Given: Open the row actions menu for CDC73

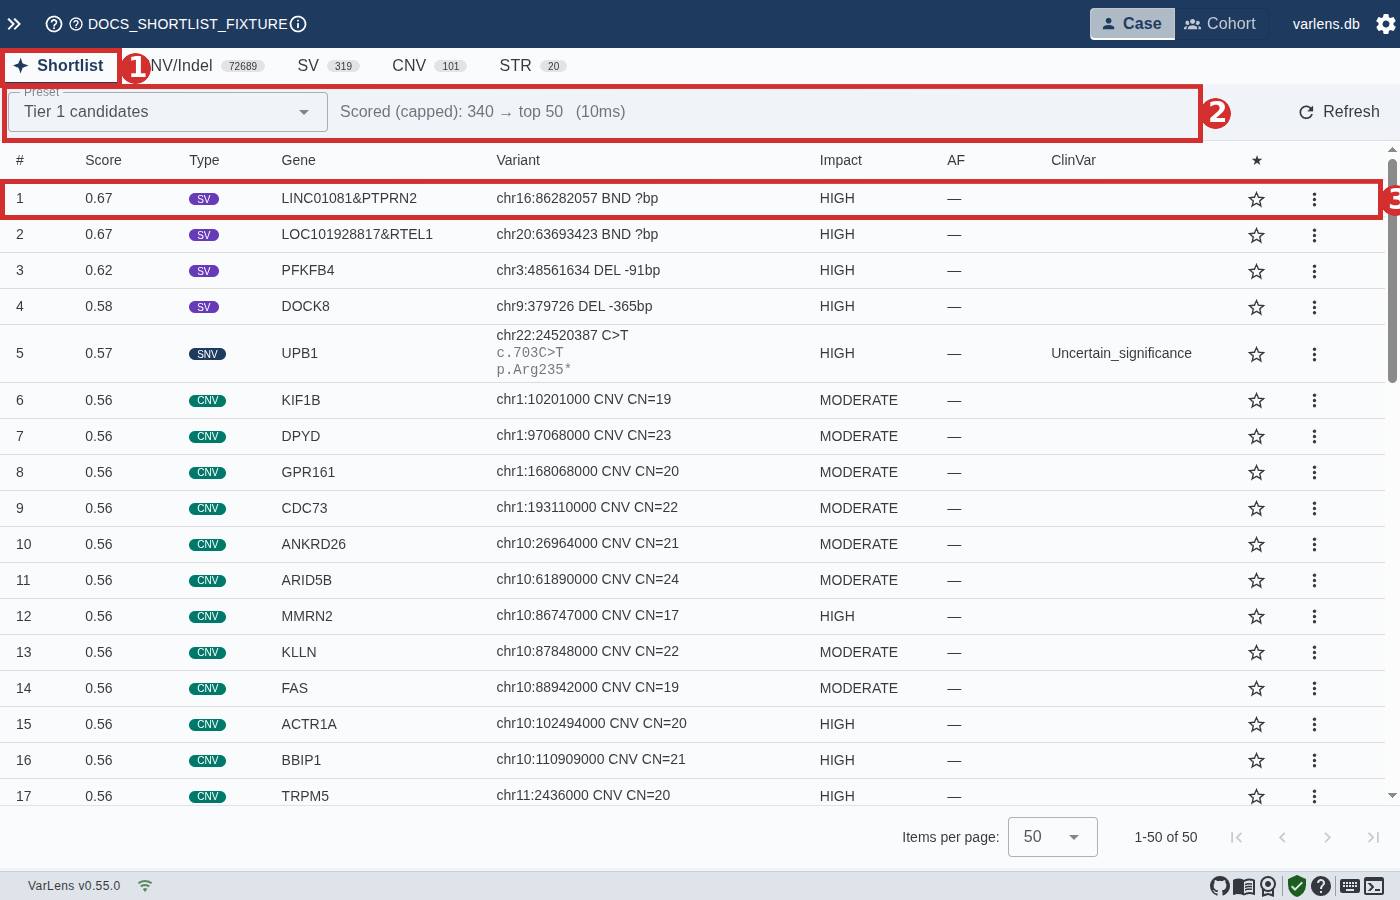Looking at the screenshot, I should click(1314, 509).
